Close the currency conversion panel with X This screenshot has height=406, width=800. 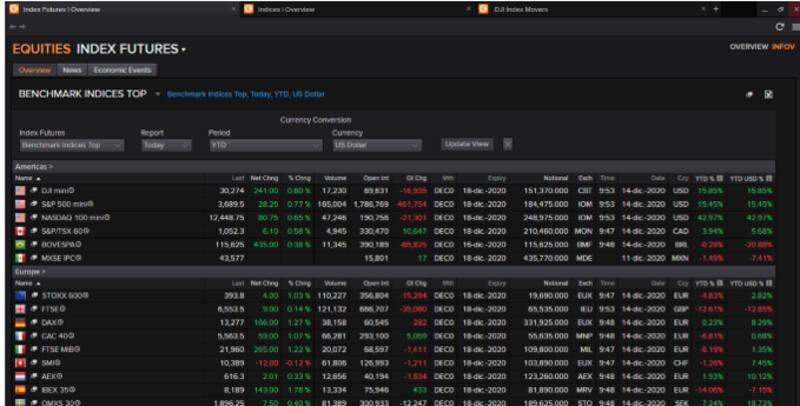(507, 144)
